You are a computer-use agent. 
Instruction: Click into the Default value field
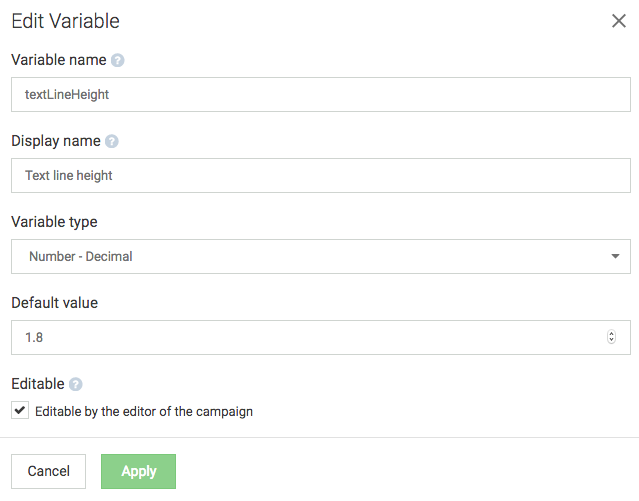tap(300, 337)
